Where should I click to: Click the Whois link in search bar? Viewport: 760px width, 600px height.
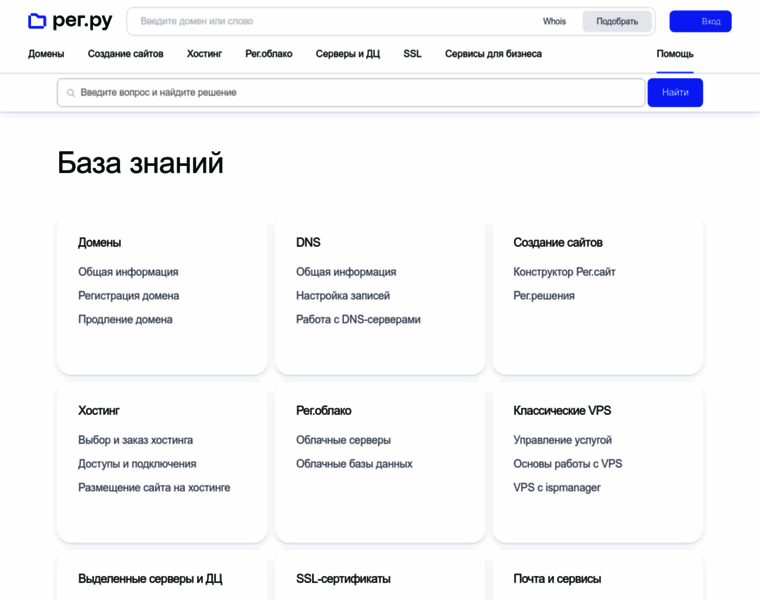(554, 21)
